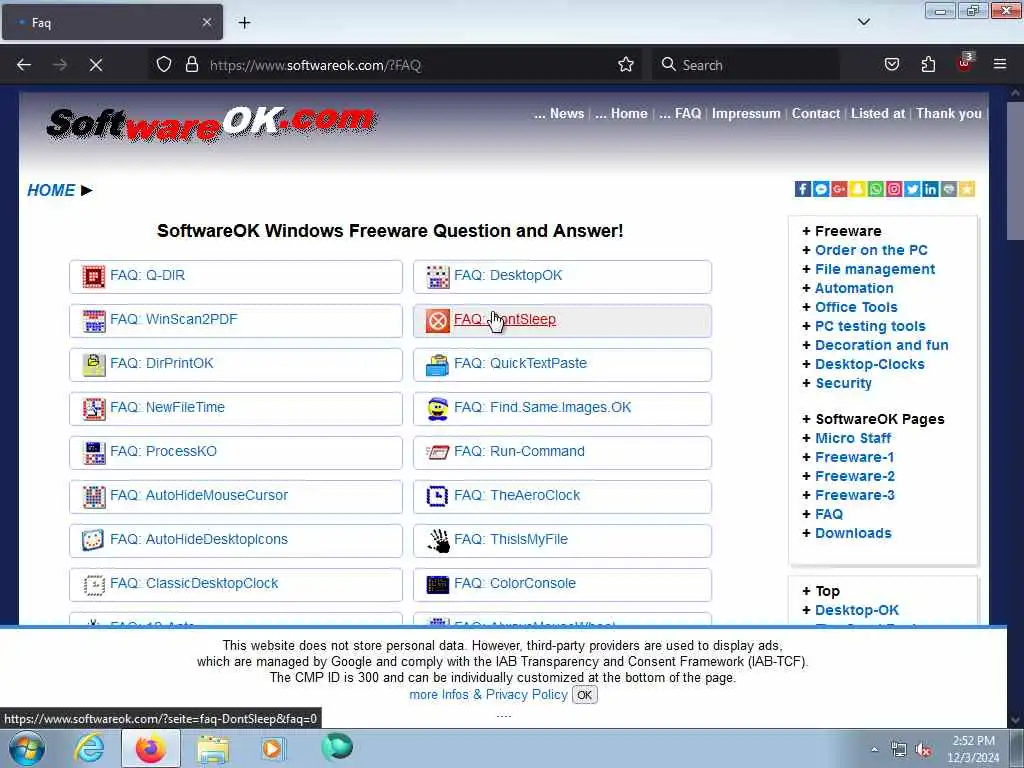Click the TheAeroClock program icon

(x=438, y=496)
